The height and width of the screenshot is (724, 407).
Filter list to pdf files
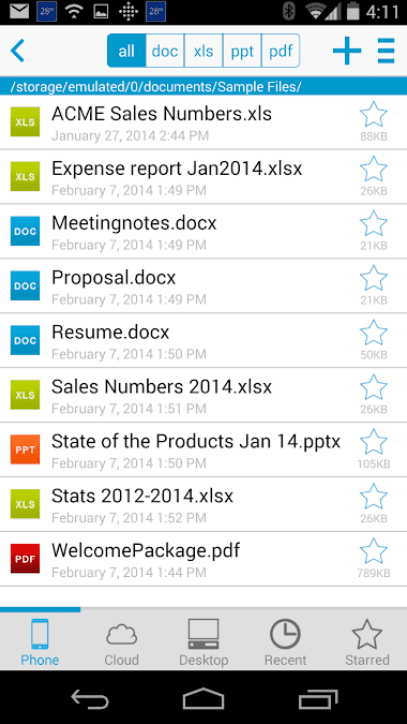pos(281,50)
